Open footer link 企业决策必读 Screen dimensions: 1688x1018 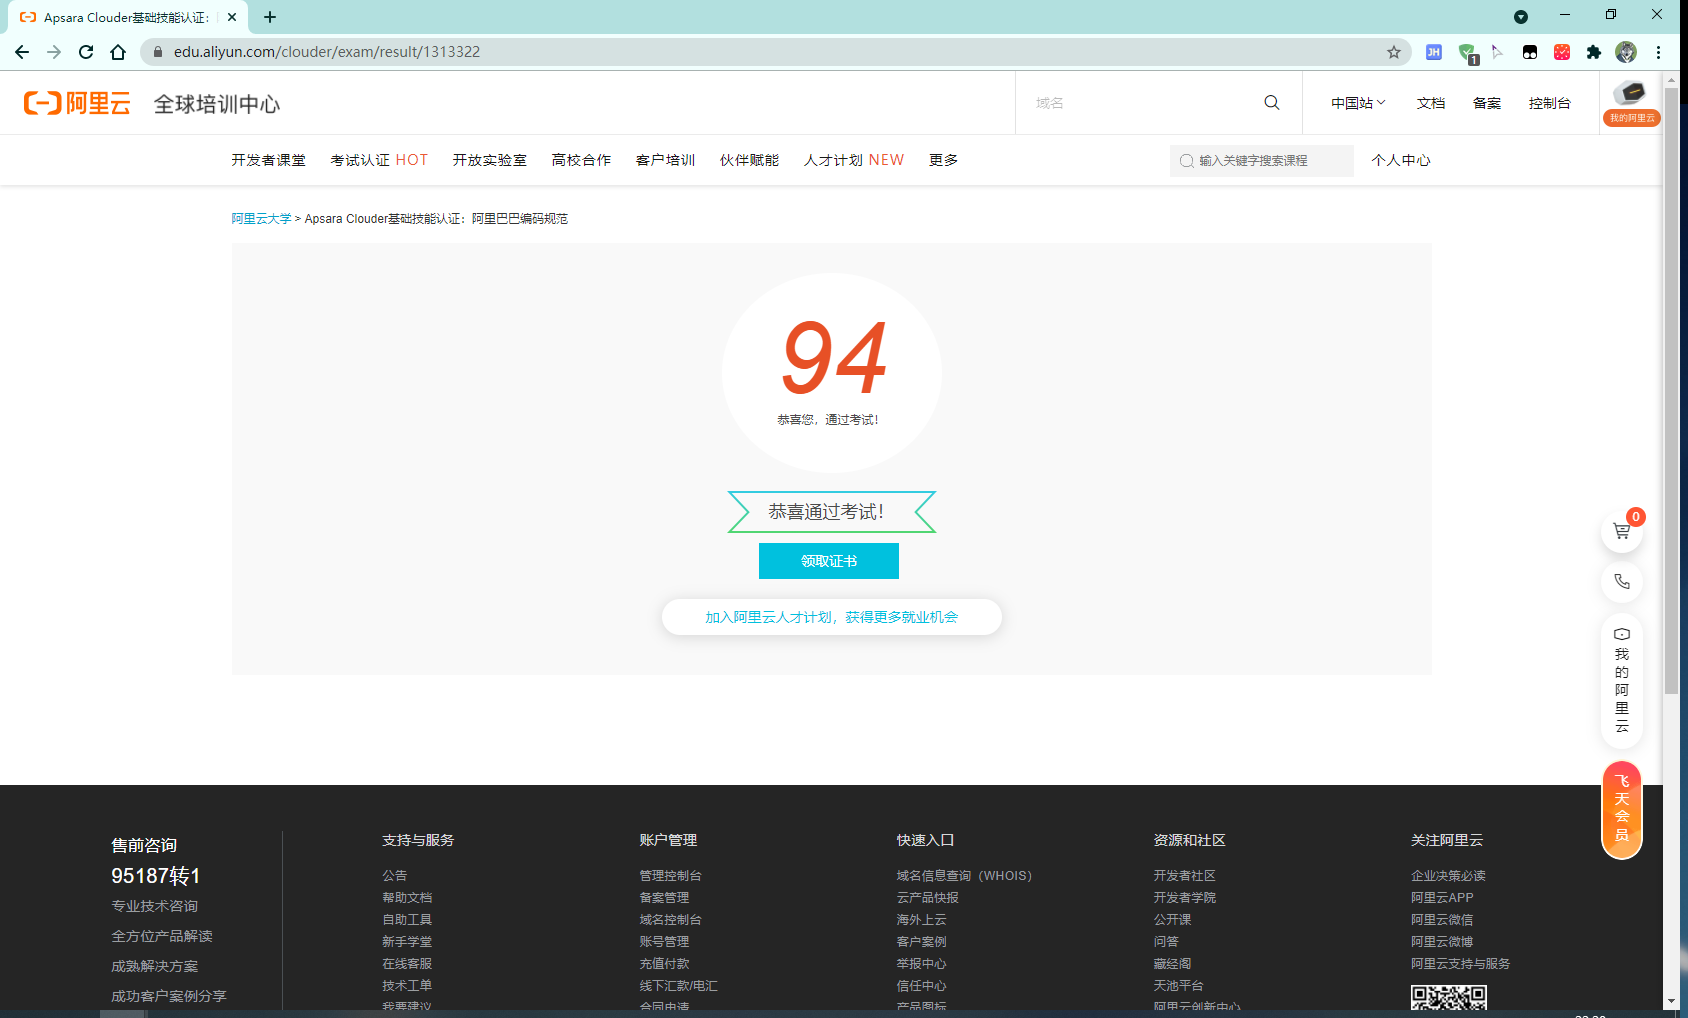pyautogui.click(x=1448, y=876)
